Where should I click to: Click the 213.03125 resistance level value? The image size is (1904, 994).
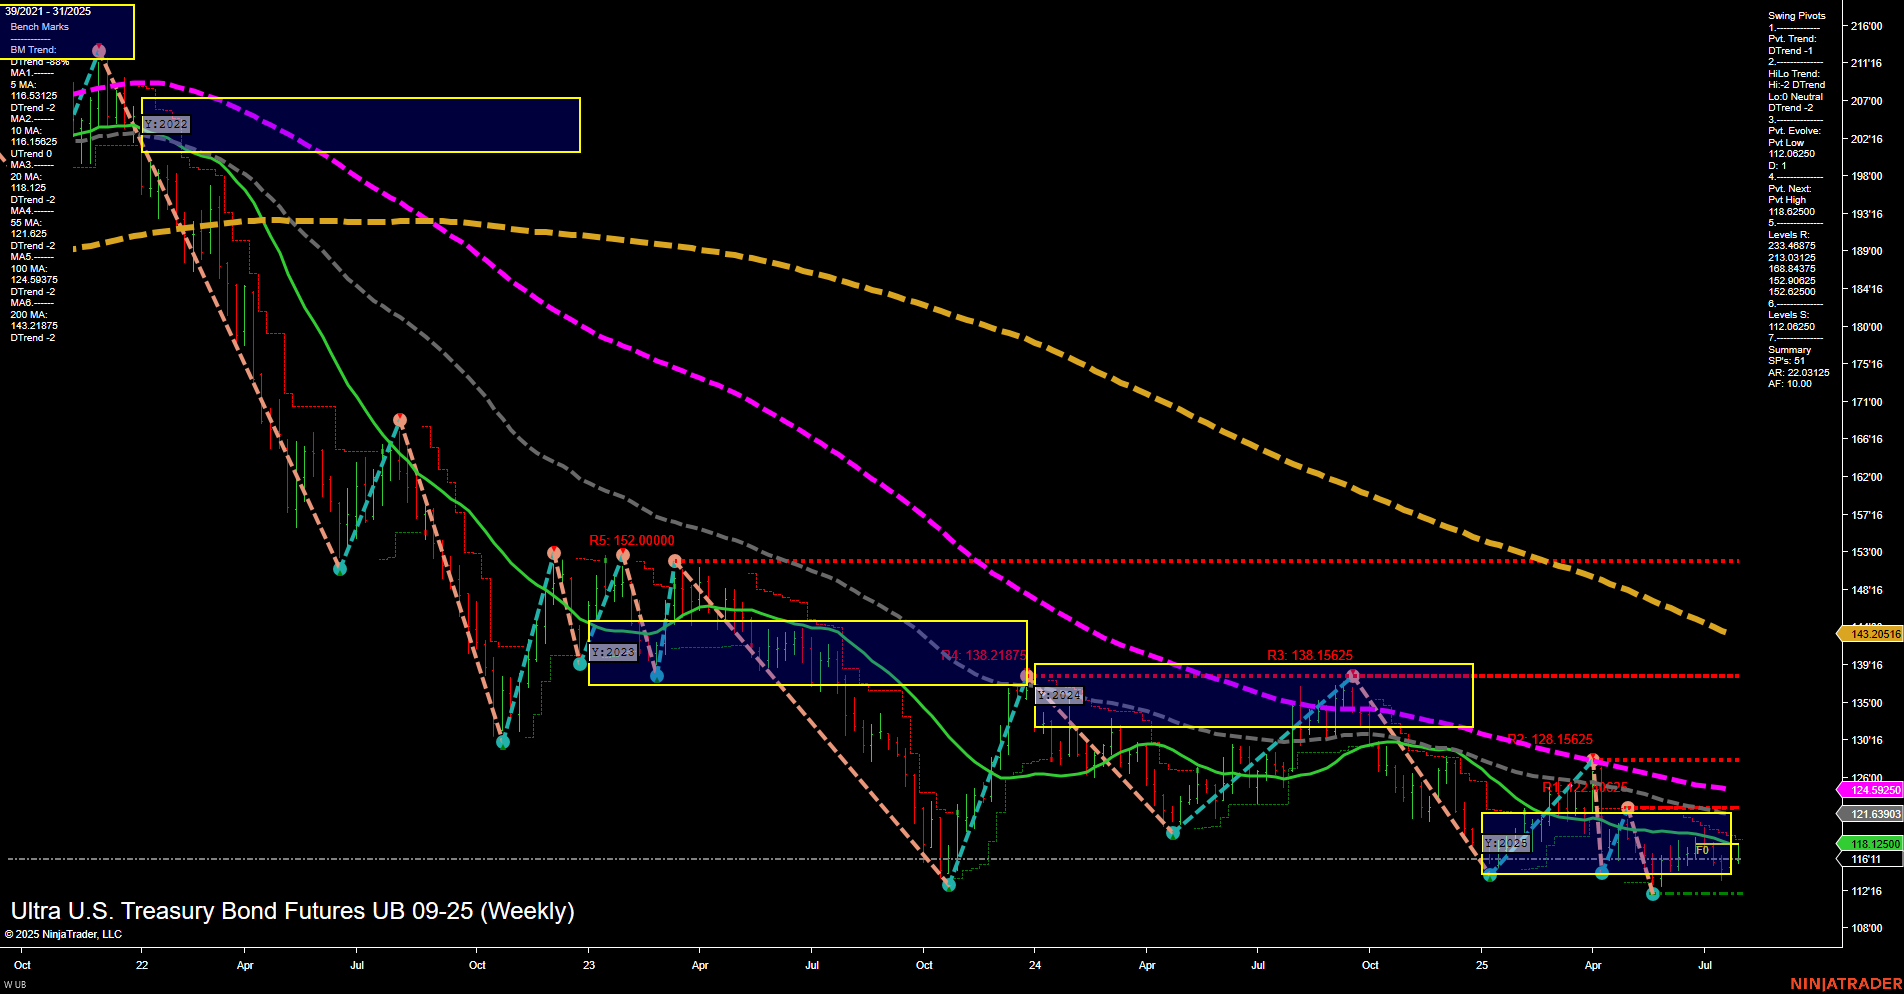(x=1792, y=258)
